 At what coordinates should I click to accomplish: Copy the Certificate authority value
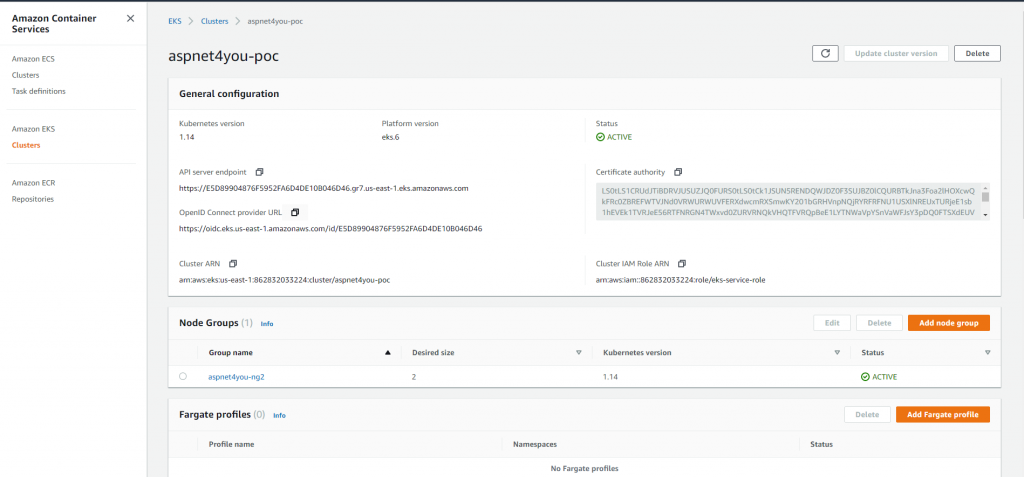point(677,172)
